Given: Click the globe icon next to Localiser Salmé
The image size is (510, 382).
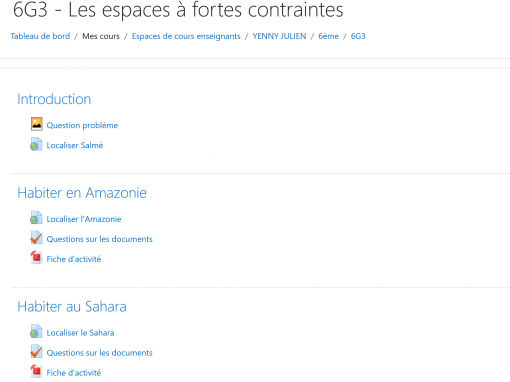Looking at the screenshot, I should coord(36,144).
